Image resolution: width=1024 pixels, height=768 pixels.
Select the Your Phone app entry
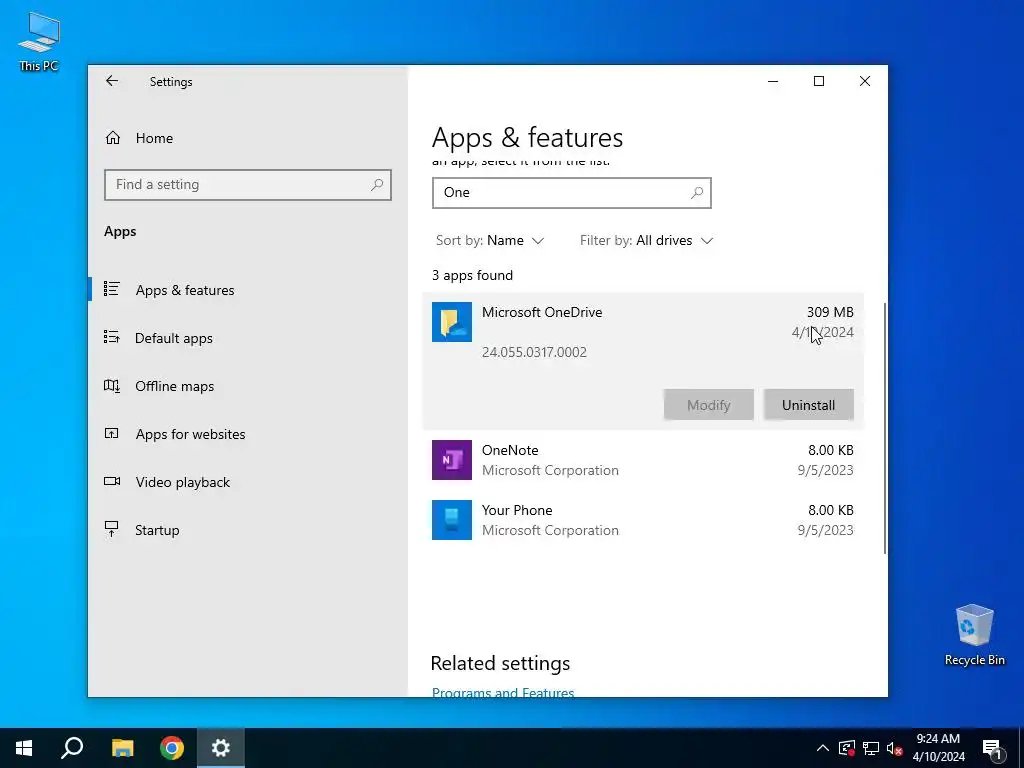pyautogui.click(x=643, y=520)
